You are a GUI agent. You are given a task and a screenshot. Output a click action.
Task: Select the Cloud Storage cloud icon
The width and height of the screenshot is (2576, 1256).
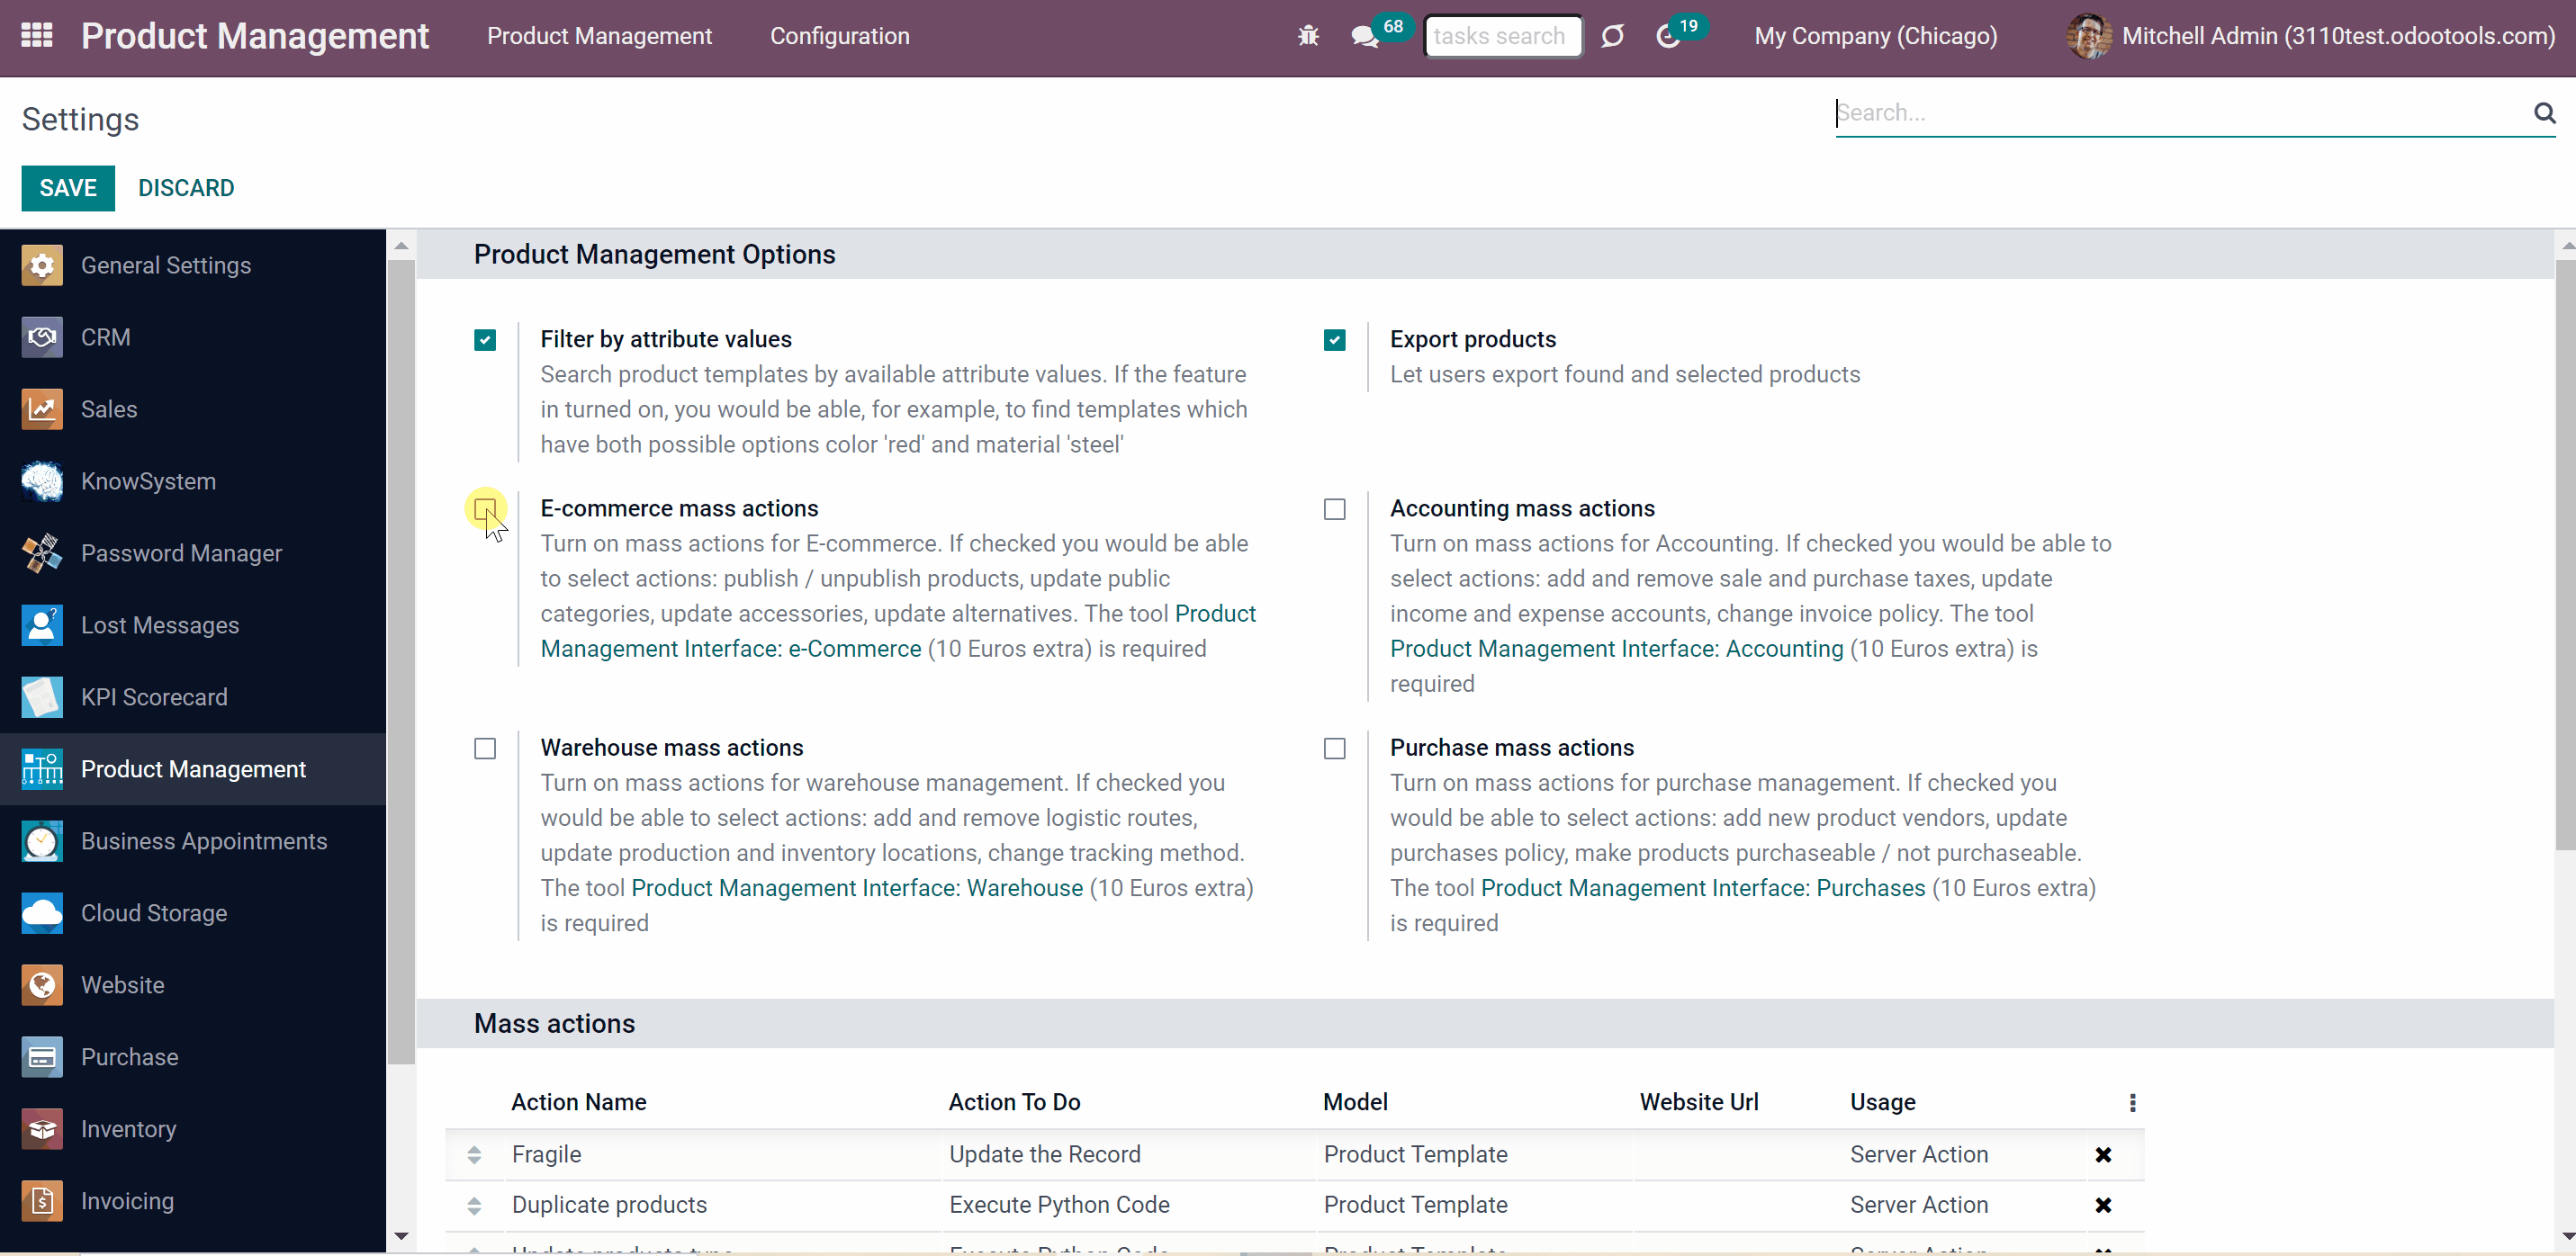coord(42,913)
